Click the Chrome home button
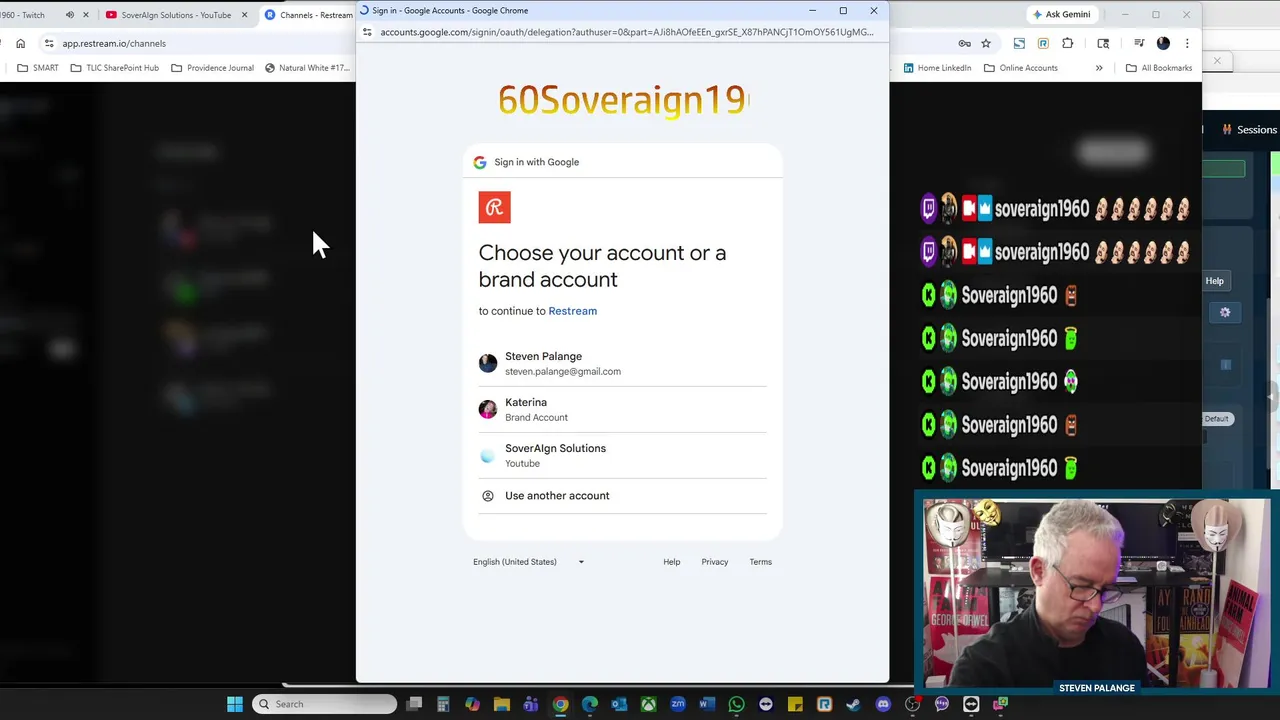Viewport: 1280px width, 720px height. [20, 43]
